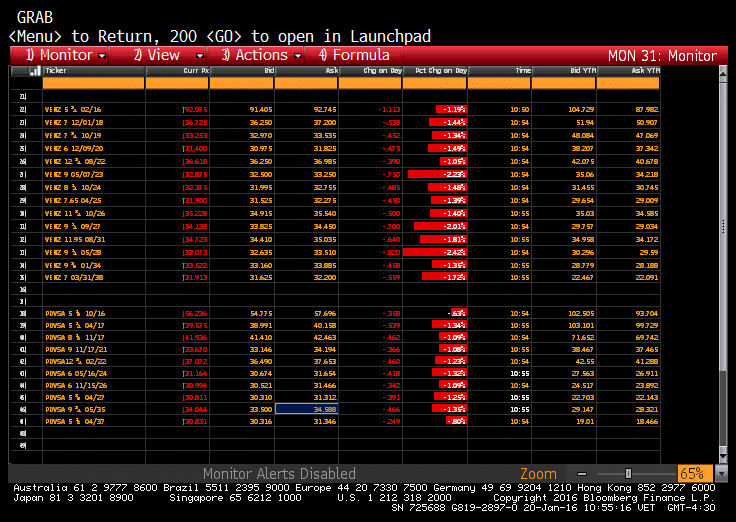Click current price 92.075 for VENZ 02/16

pyautogui.click(x=195, y=109)
